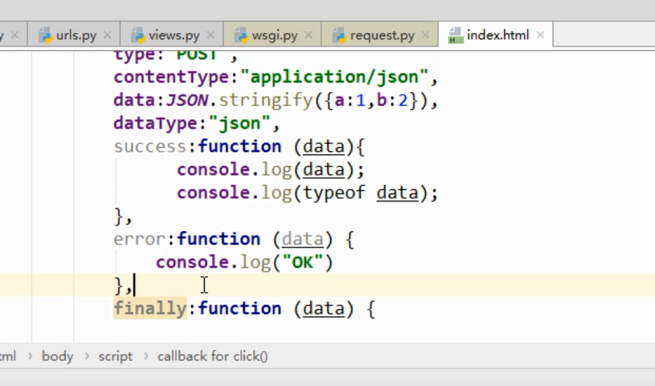Image resolution: width=655 pixels, height=386 pixels.
Task: Close the index.html tab
Action: click(540, 35)
